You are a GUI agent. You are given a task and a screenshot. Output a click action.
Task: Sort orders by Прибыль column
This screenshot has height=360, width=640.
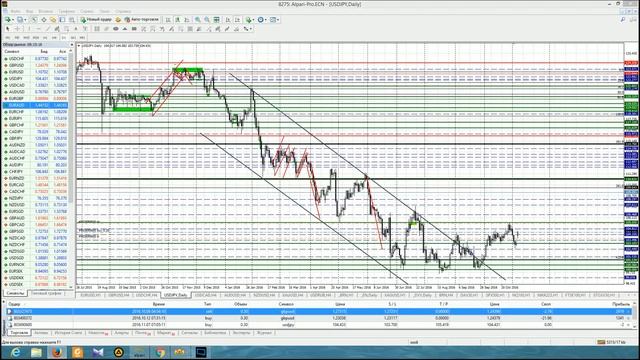(621, 304)
